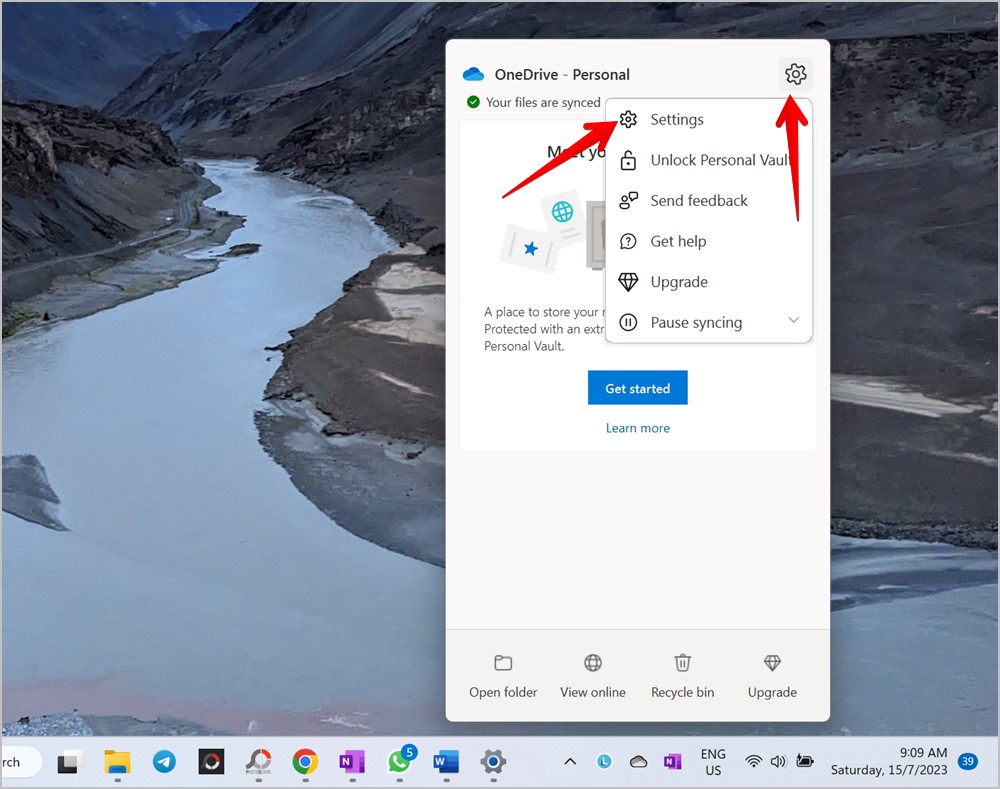Expand the Pause syncing options
This screenshot has height=789, width=1000.
[708, 322]
